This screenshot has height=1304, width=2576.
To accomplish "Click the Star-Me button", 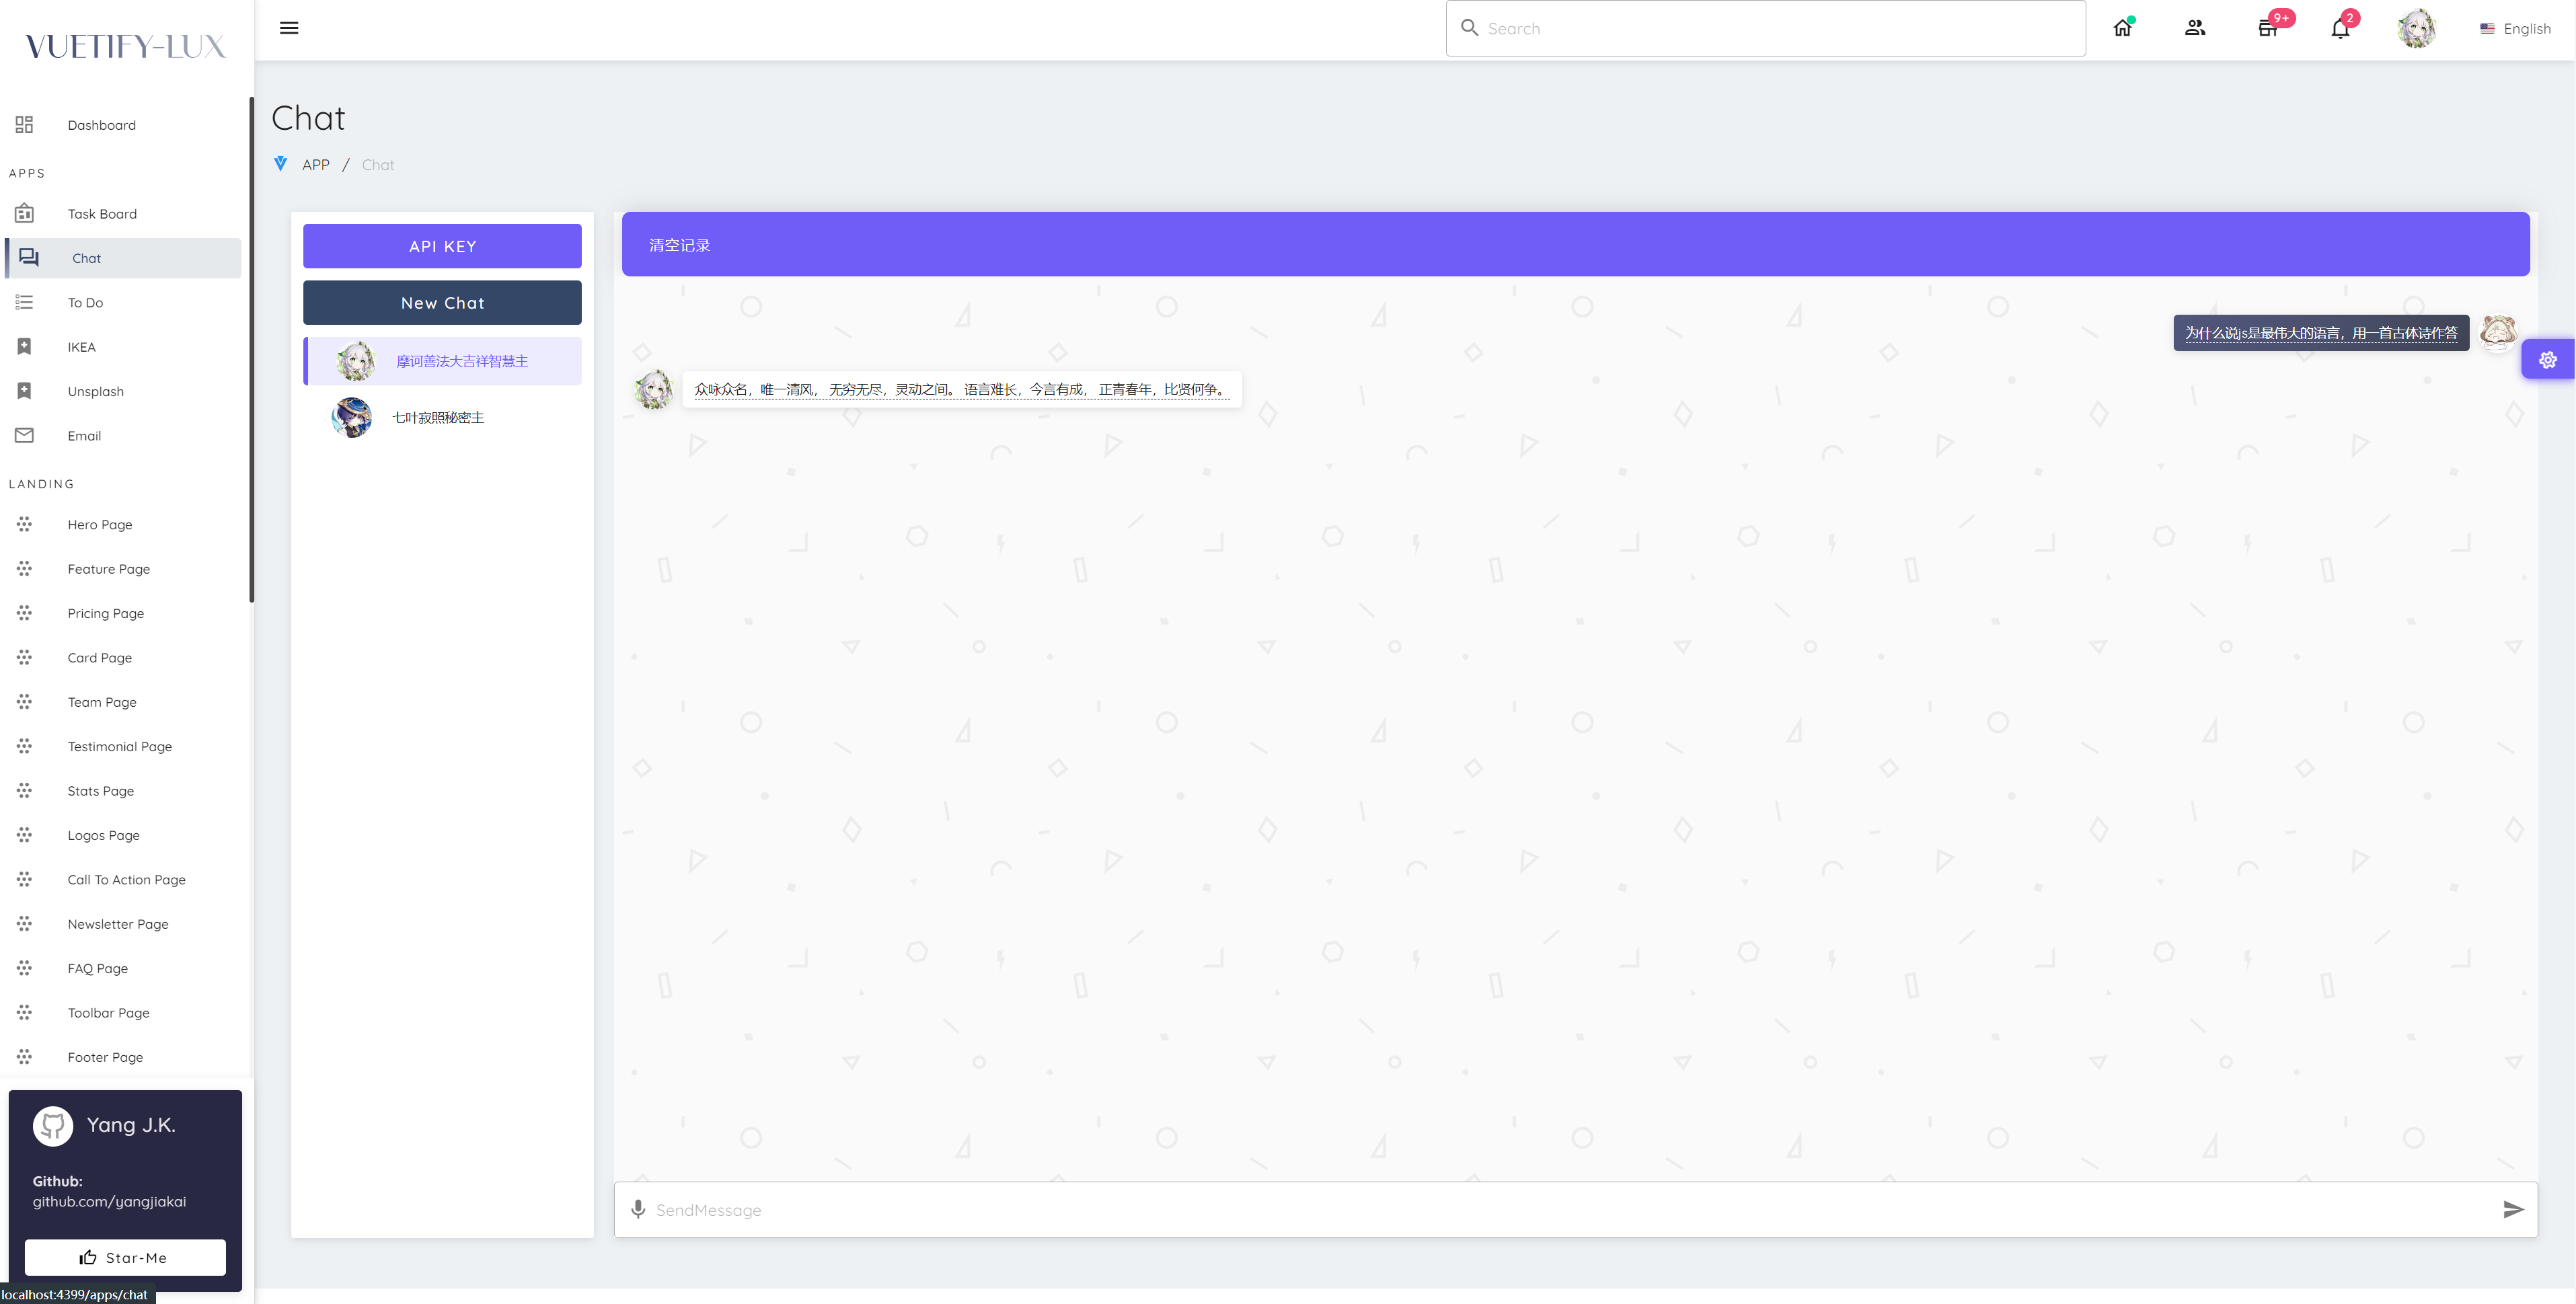I will 125,1257.
